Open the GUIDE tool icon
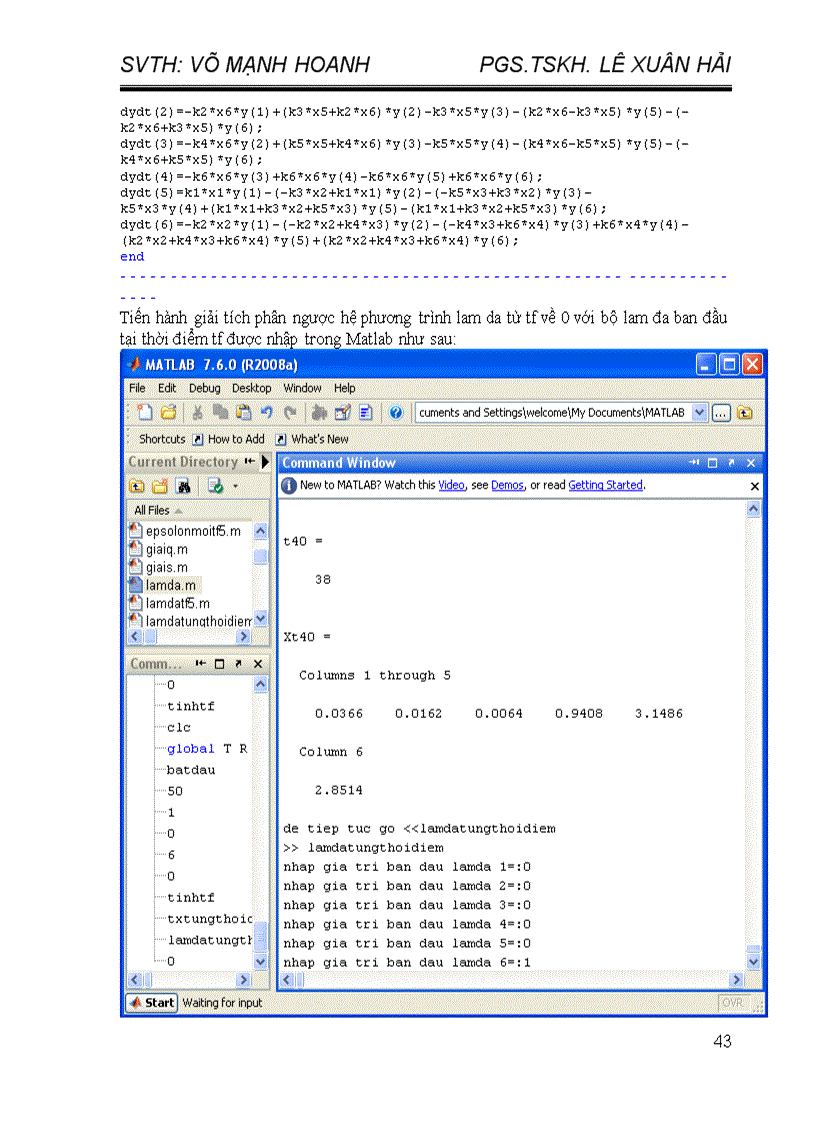Viewport: 816px width, 1123px height. 342,412
